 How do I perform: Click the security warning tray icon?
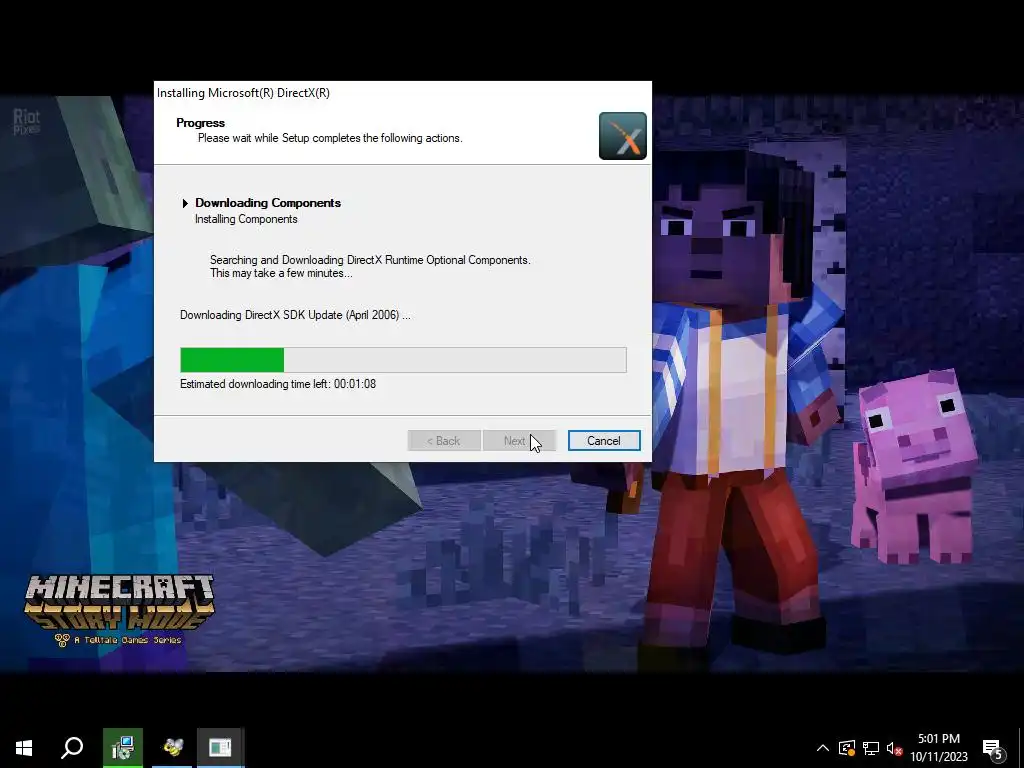point(847,748)
